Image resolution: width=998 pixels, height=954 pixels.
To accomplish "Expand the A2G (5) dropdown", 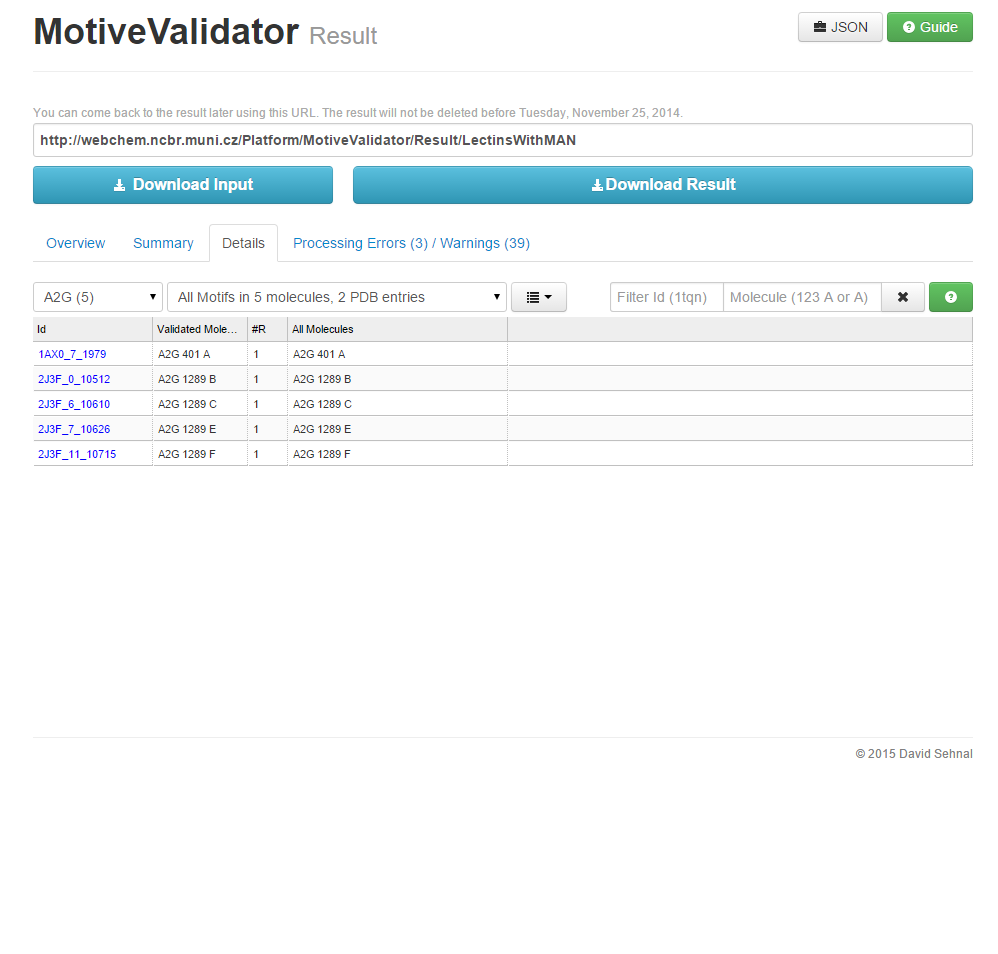I will 98,297.
